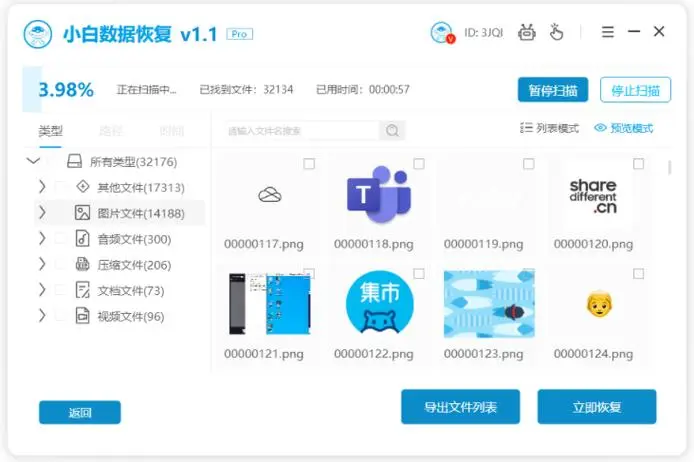Tick the checkbox for 00000117.png
The height and width of the screenshot is (462, 694).
(x=309, y=164)
